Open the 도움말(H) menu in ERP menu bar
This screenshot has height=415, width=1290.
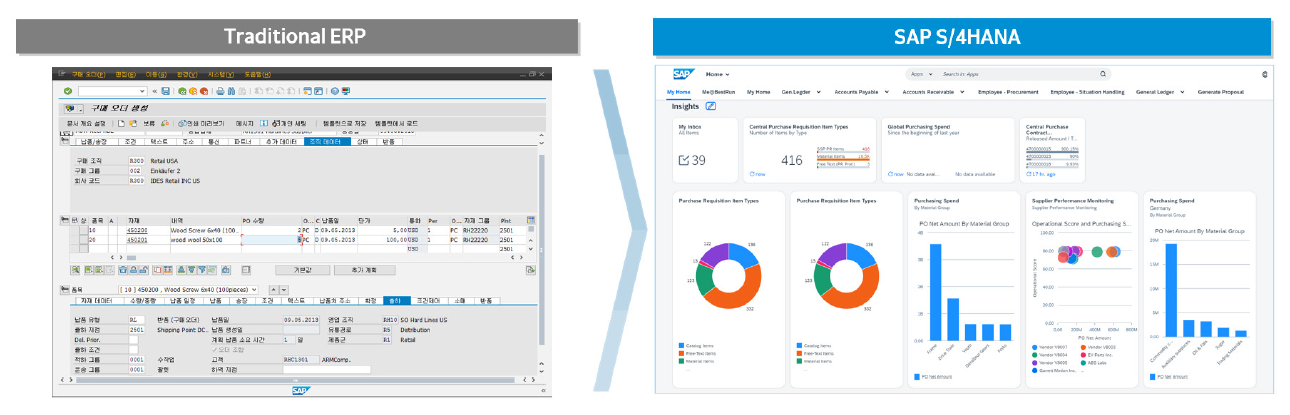257,75
